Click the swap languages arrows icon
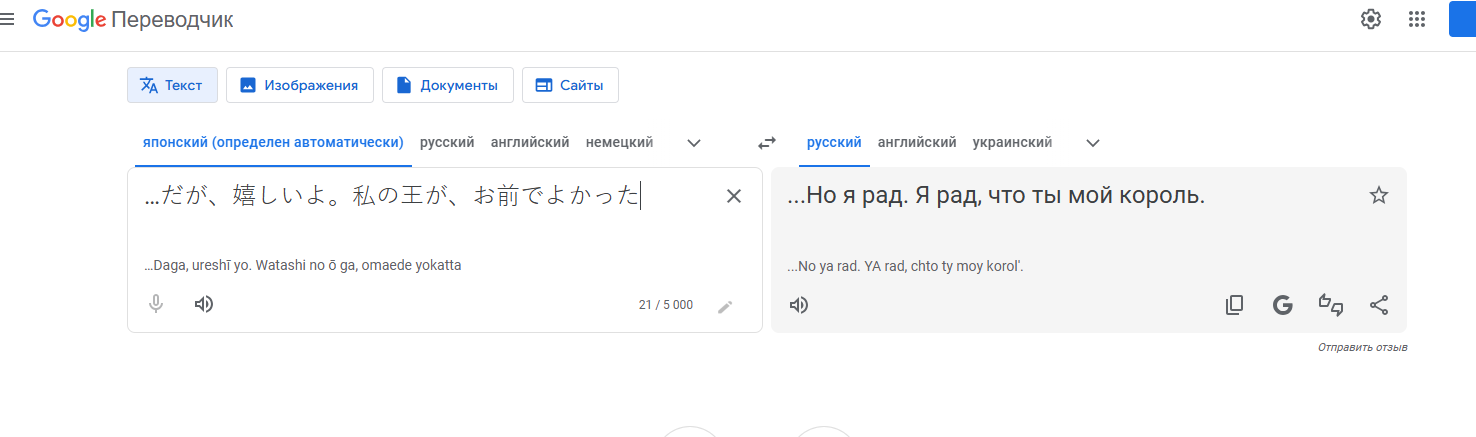 pyautogui.click(x=767, y=143)
